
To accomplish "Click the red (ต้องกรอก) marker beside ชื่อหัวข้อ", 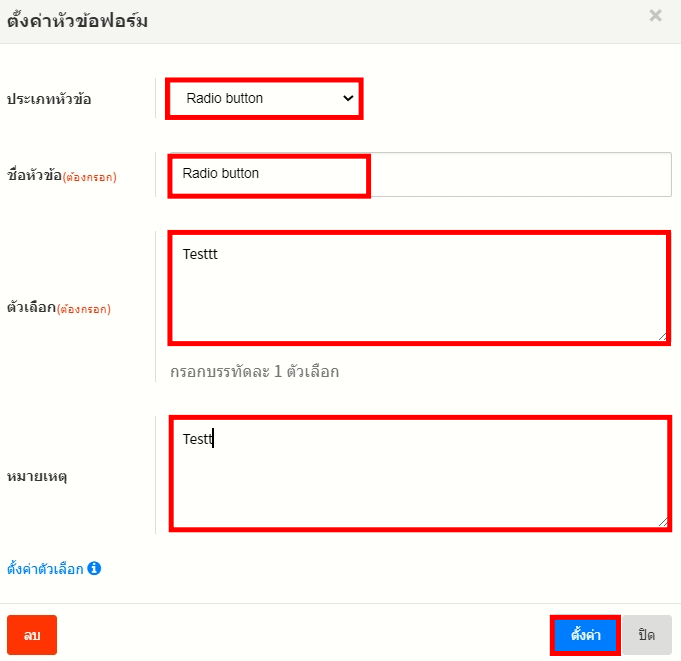I will click(90, 178).
